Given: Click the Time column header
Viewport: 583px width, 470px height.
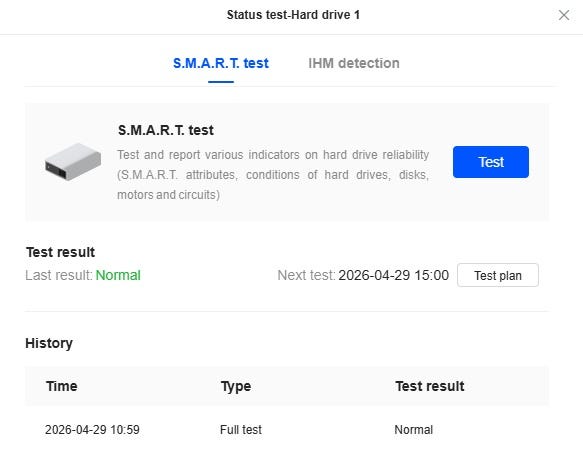Looking at the screenshot, I should (x=62, y=386).
